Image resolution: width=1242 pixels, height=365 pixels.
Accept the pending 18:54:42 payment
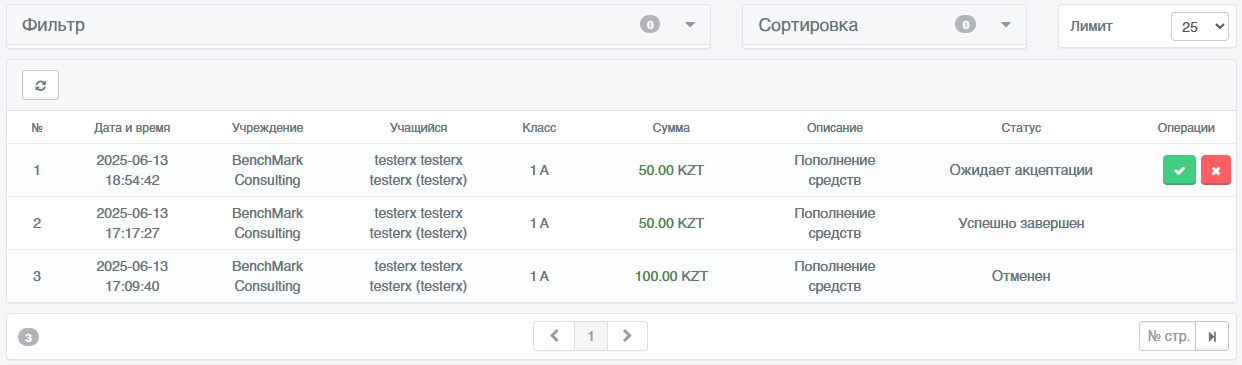(1179, 171)
